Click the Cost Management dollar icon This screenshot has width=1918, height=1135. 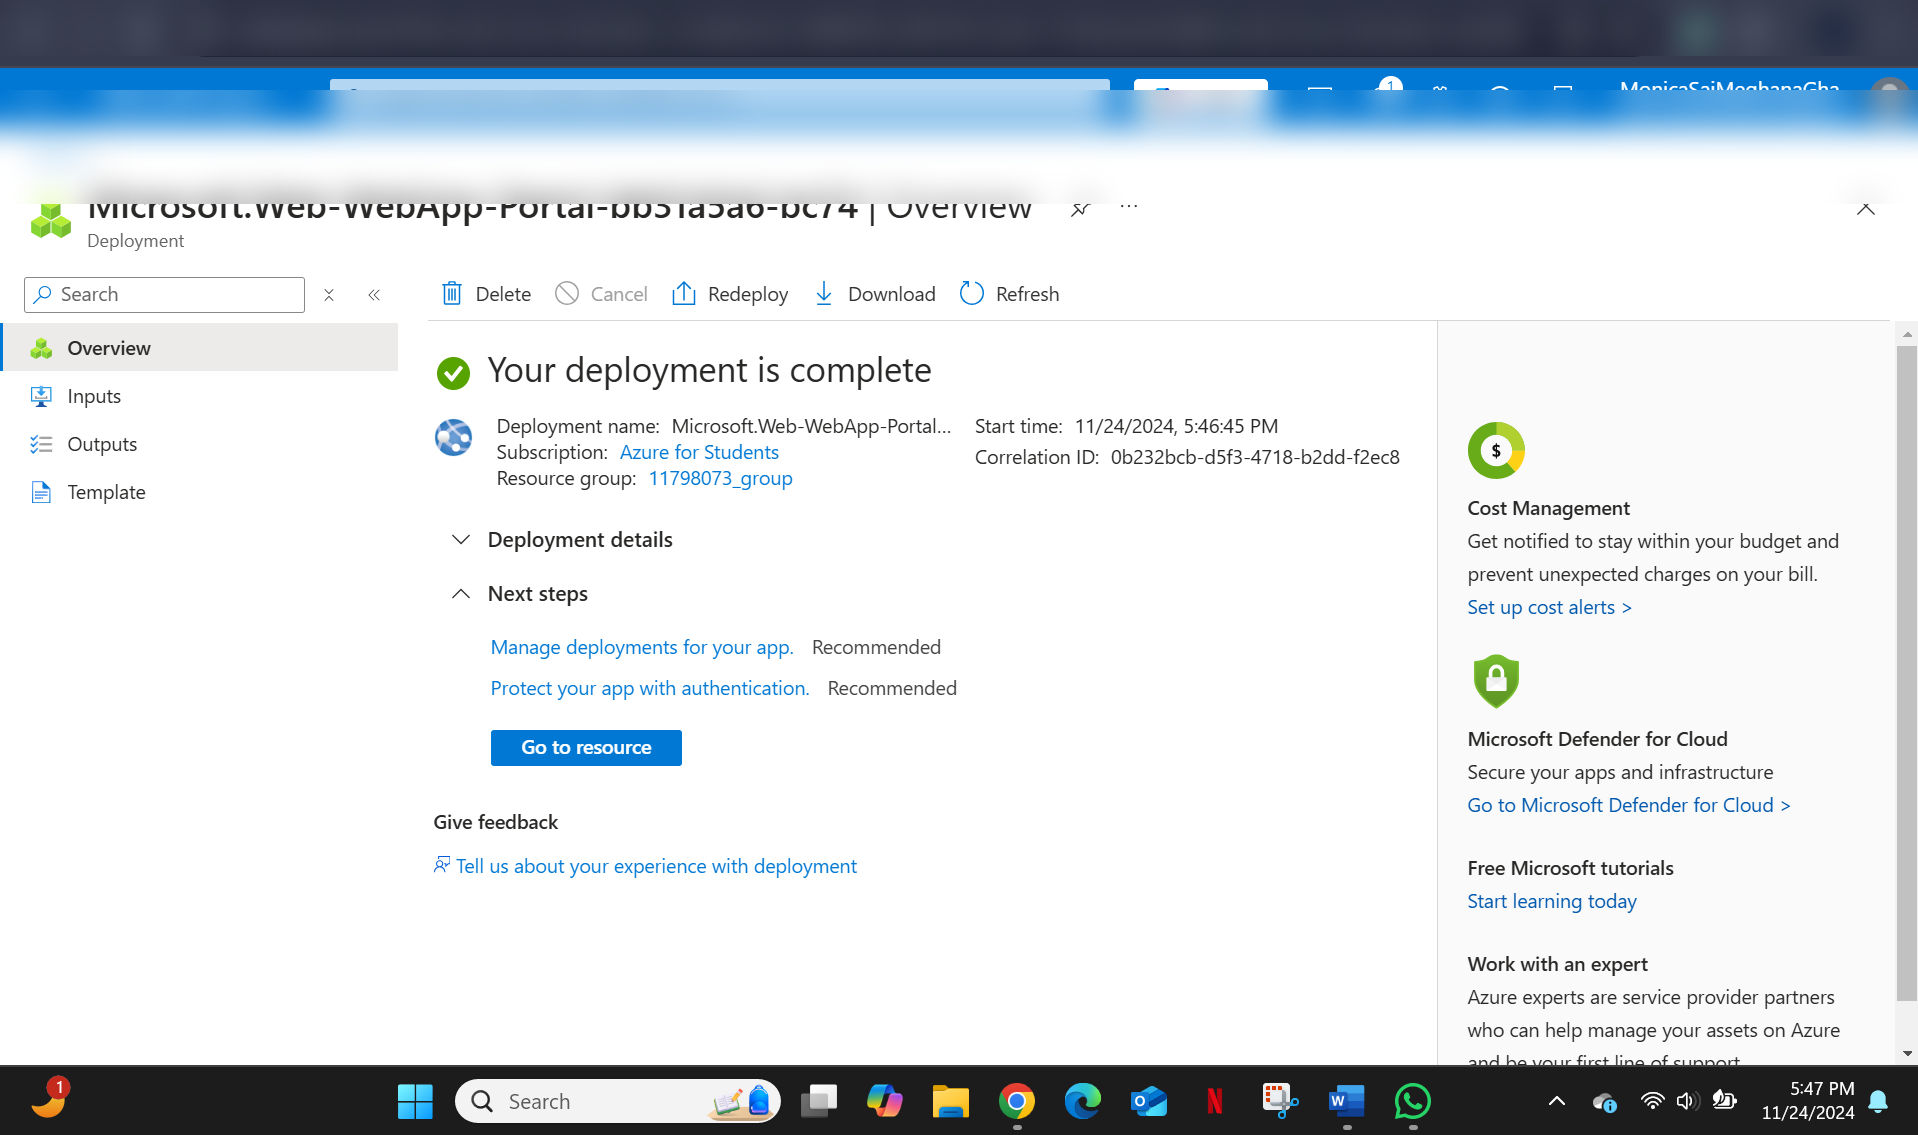click(x=1496, y=450)
